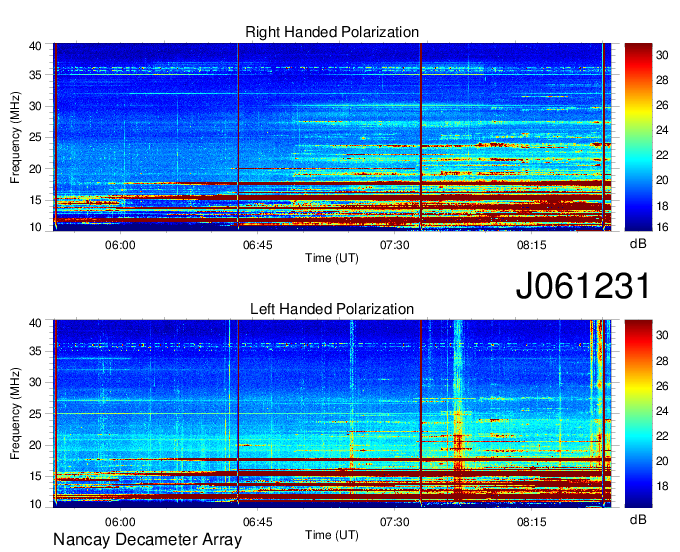Pick 15 MHz tick on left-handed frequency axis
Image resolution: width=680 pixels, height=552 pixels.
[x=35, y=477]
